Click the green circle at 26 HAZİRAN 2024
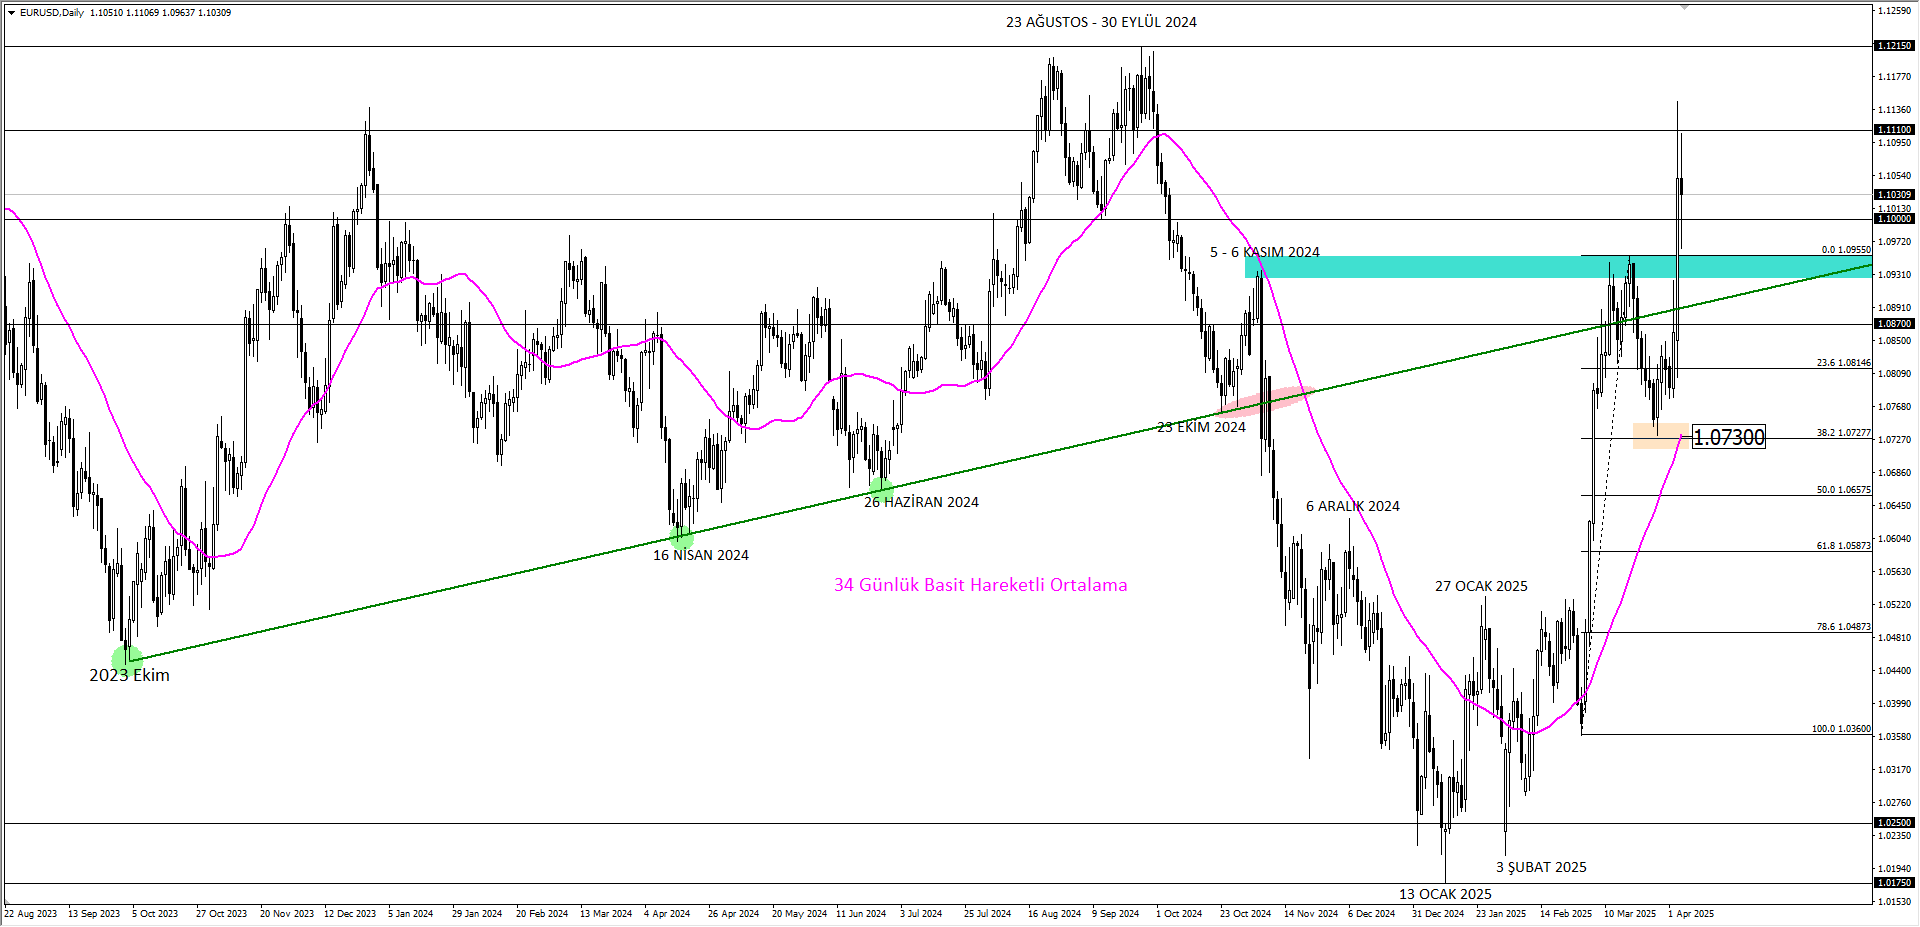This screenshot has height=927, width=1920. [x=881, y=489]
